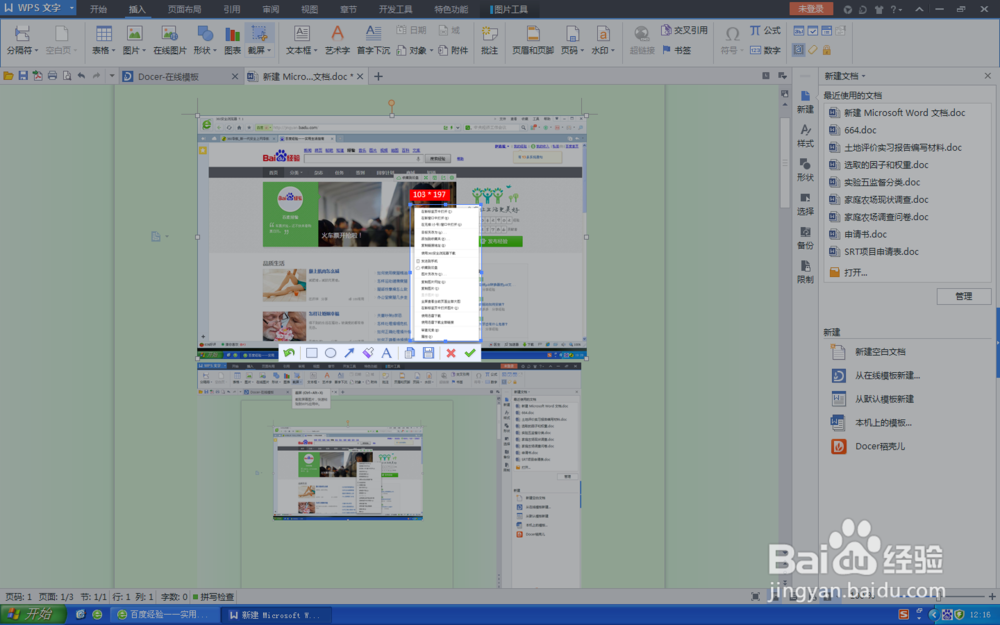Open 选择 selection pane in the side strip
The height and width of the screenshot is (625, 1000).
tap(805, 204)
